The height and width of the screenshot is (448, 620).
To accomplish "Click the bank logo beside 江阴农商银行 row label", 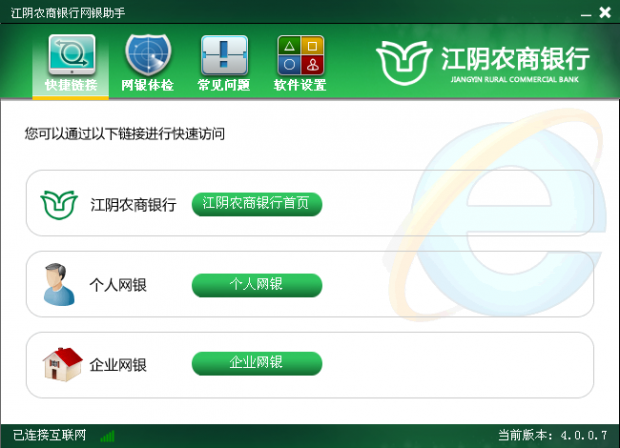I will (x=59, y=204).
